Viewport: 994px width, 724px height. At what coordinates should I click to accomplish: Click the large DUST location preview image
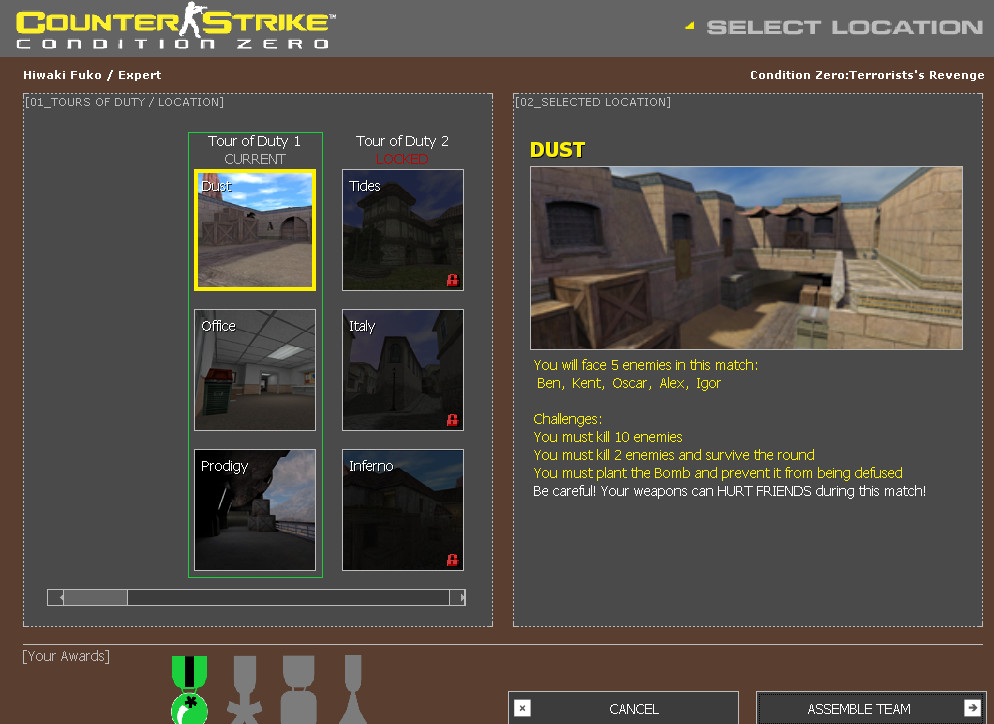[x=746, y=258]
